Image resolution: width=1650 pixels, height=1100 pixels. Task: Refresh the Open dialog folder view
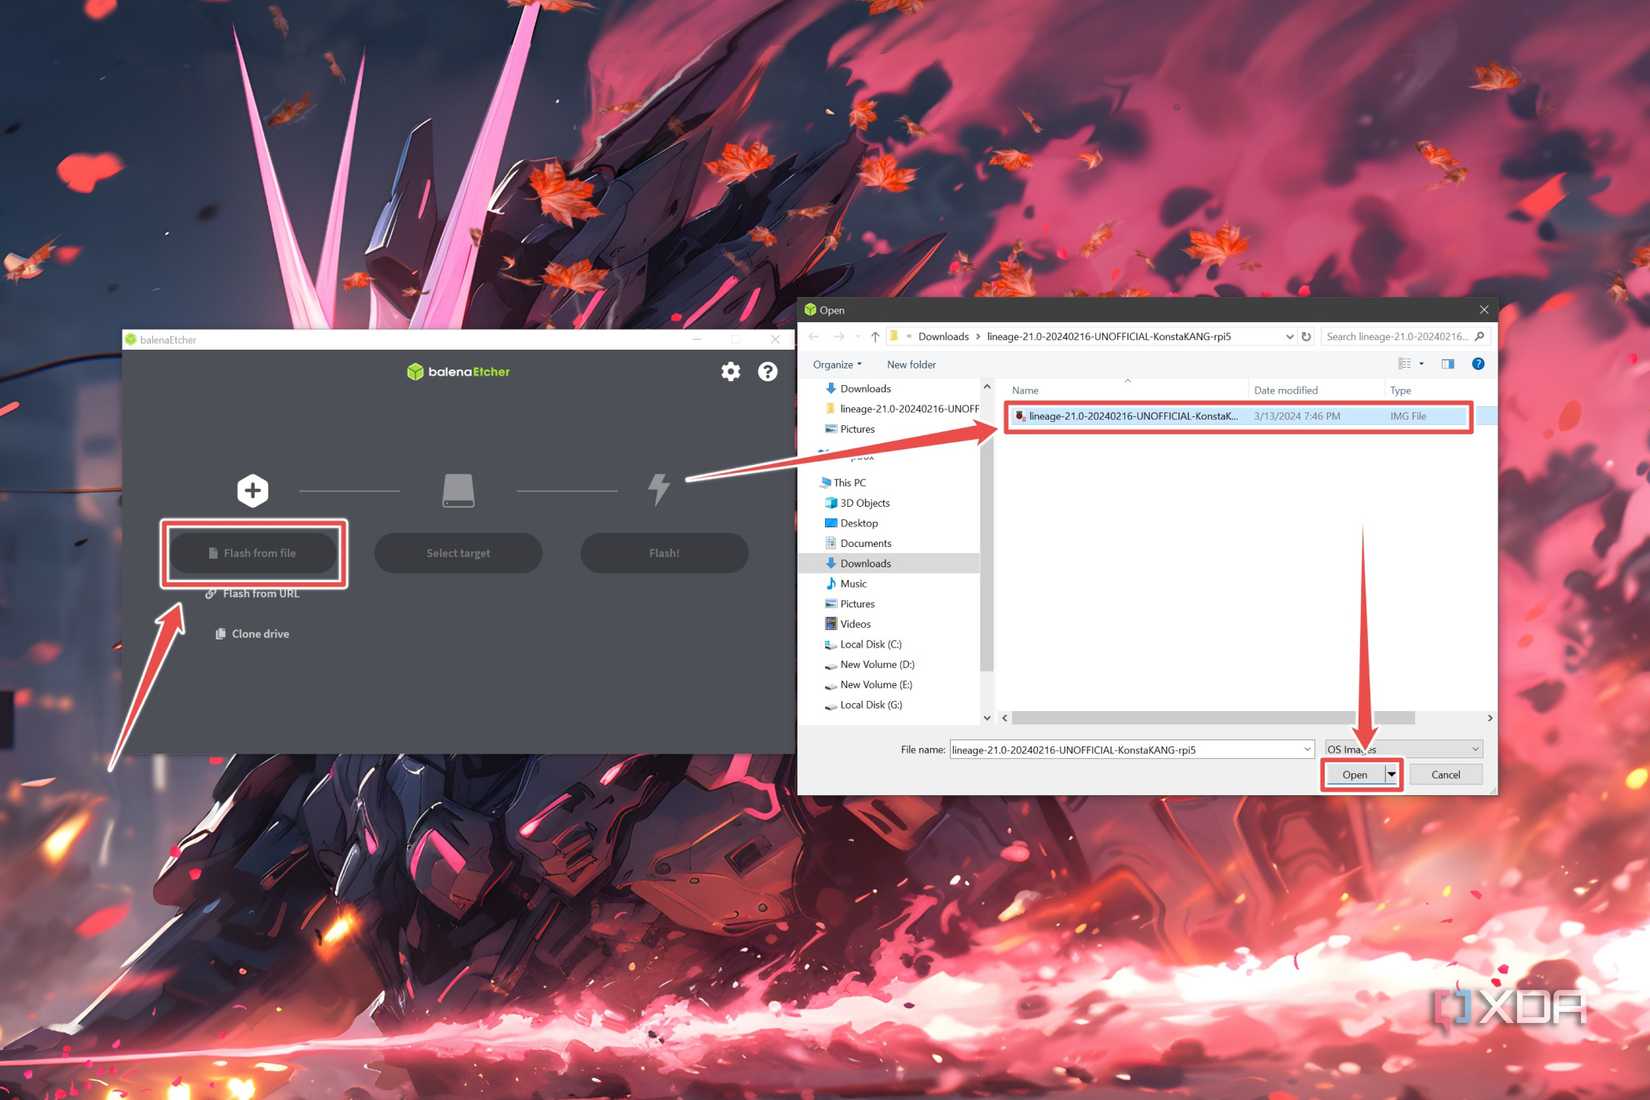click(1306, 337)
